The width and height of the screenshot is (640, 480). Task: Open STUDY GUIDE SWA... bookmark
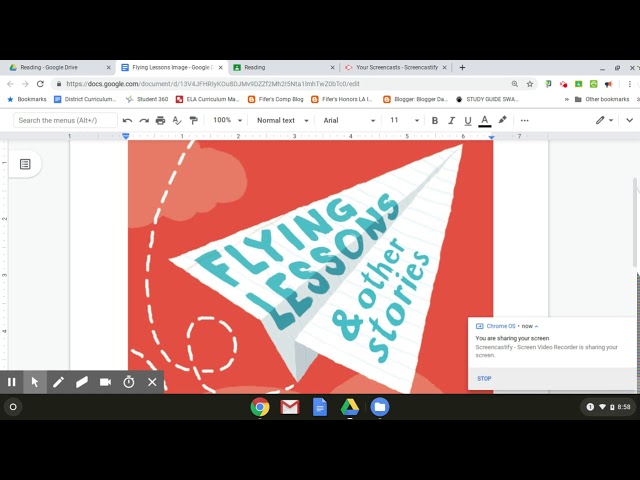tap(487, 99)
